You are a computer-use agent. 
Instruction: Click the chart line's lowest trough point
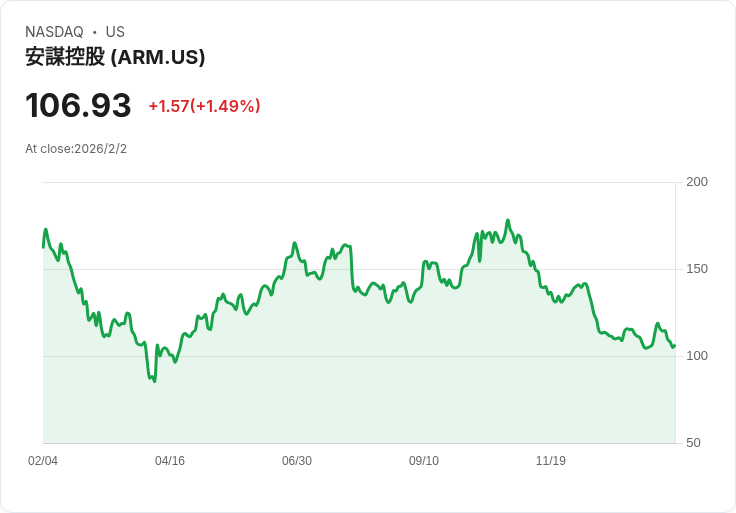click(x=154, y=381)
